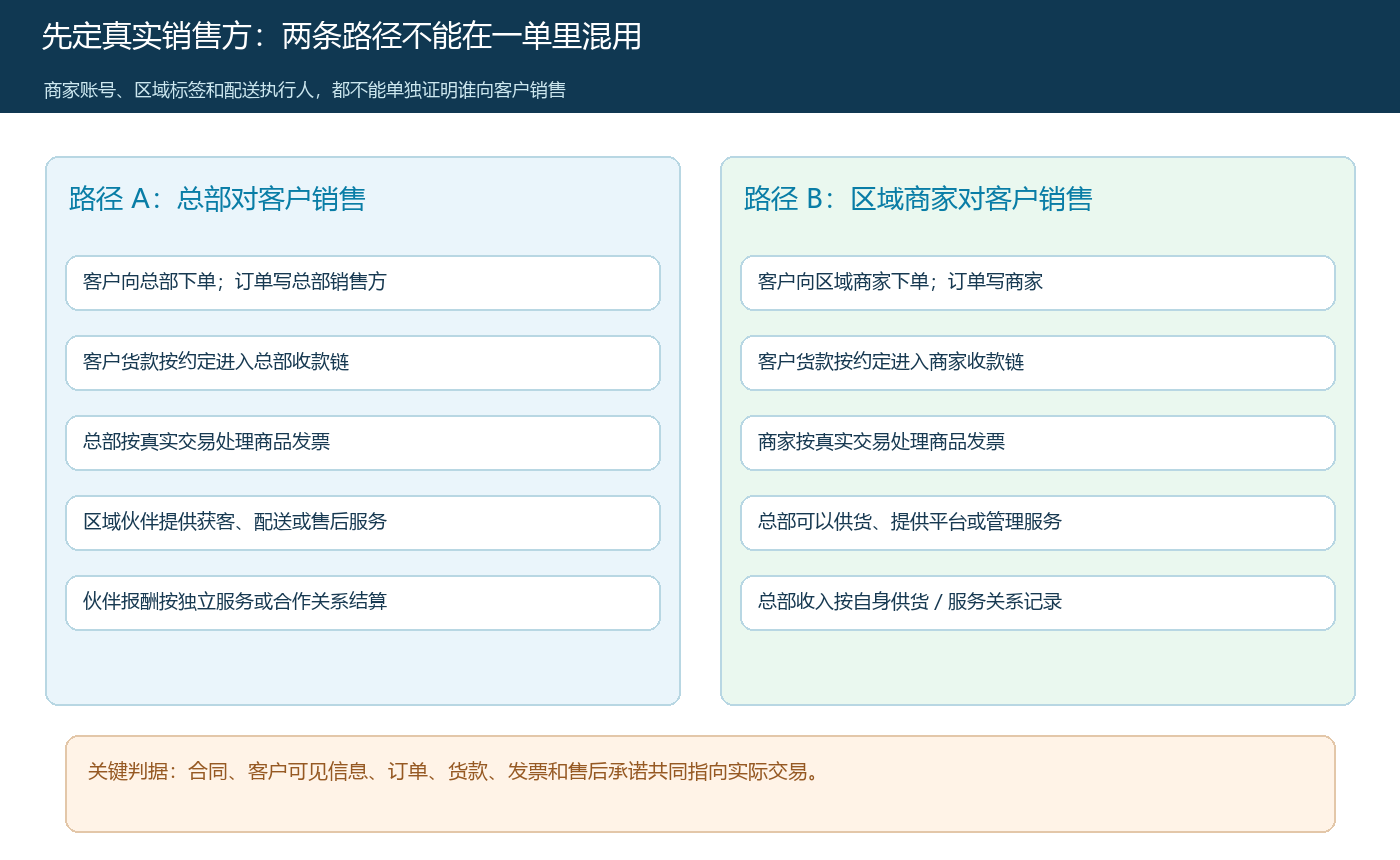Select card 商家按真实交易处理商品发票
This screenshot has width=1400, height=860.
1038,443
